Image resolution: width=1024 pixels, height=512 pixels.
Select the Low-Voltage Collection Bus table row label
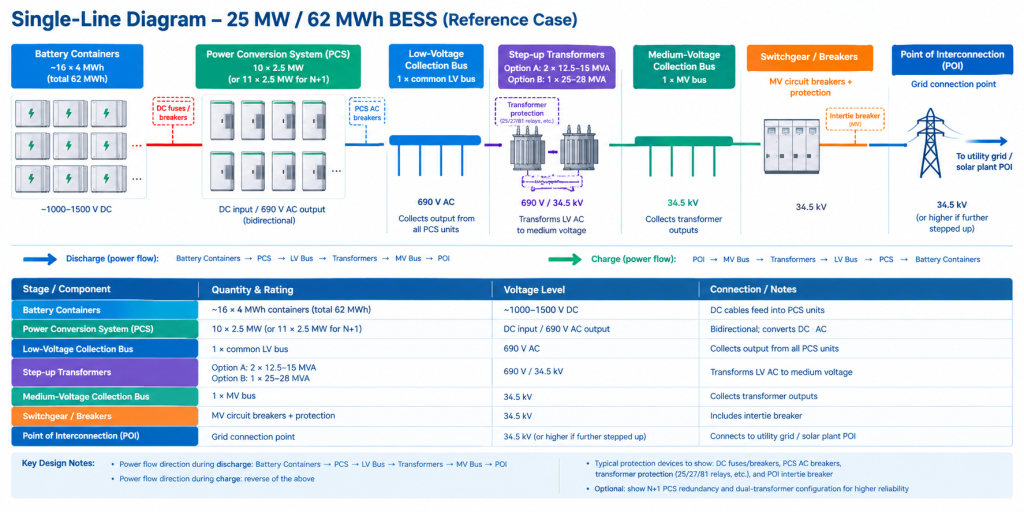click(104, 349)
